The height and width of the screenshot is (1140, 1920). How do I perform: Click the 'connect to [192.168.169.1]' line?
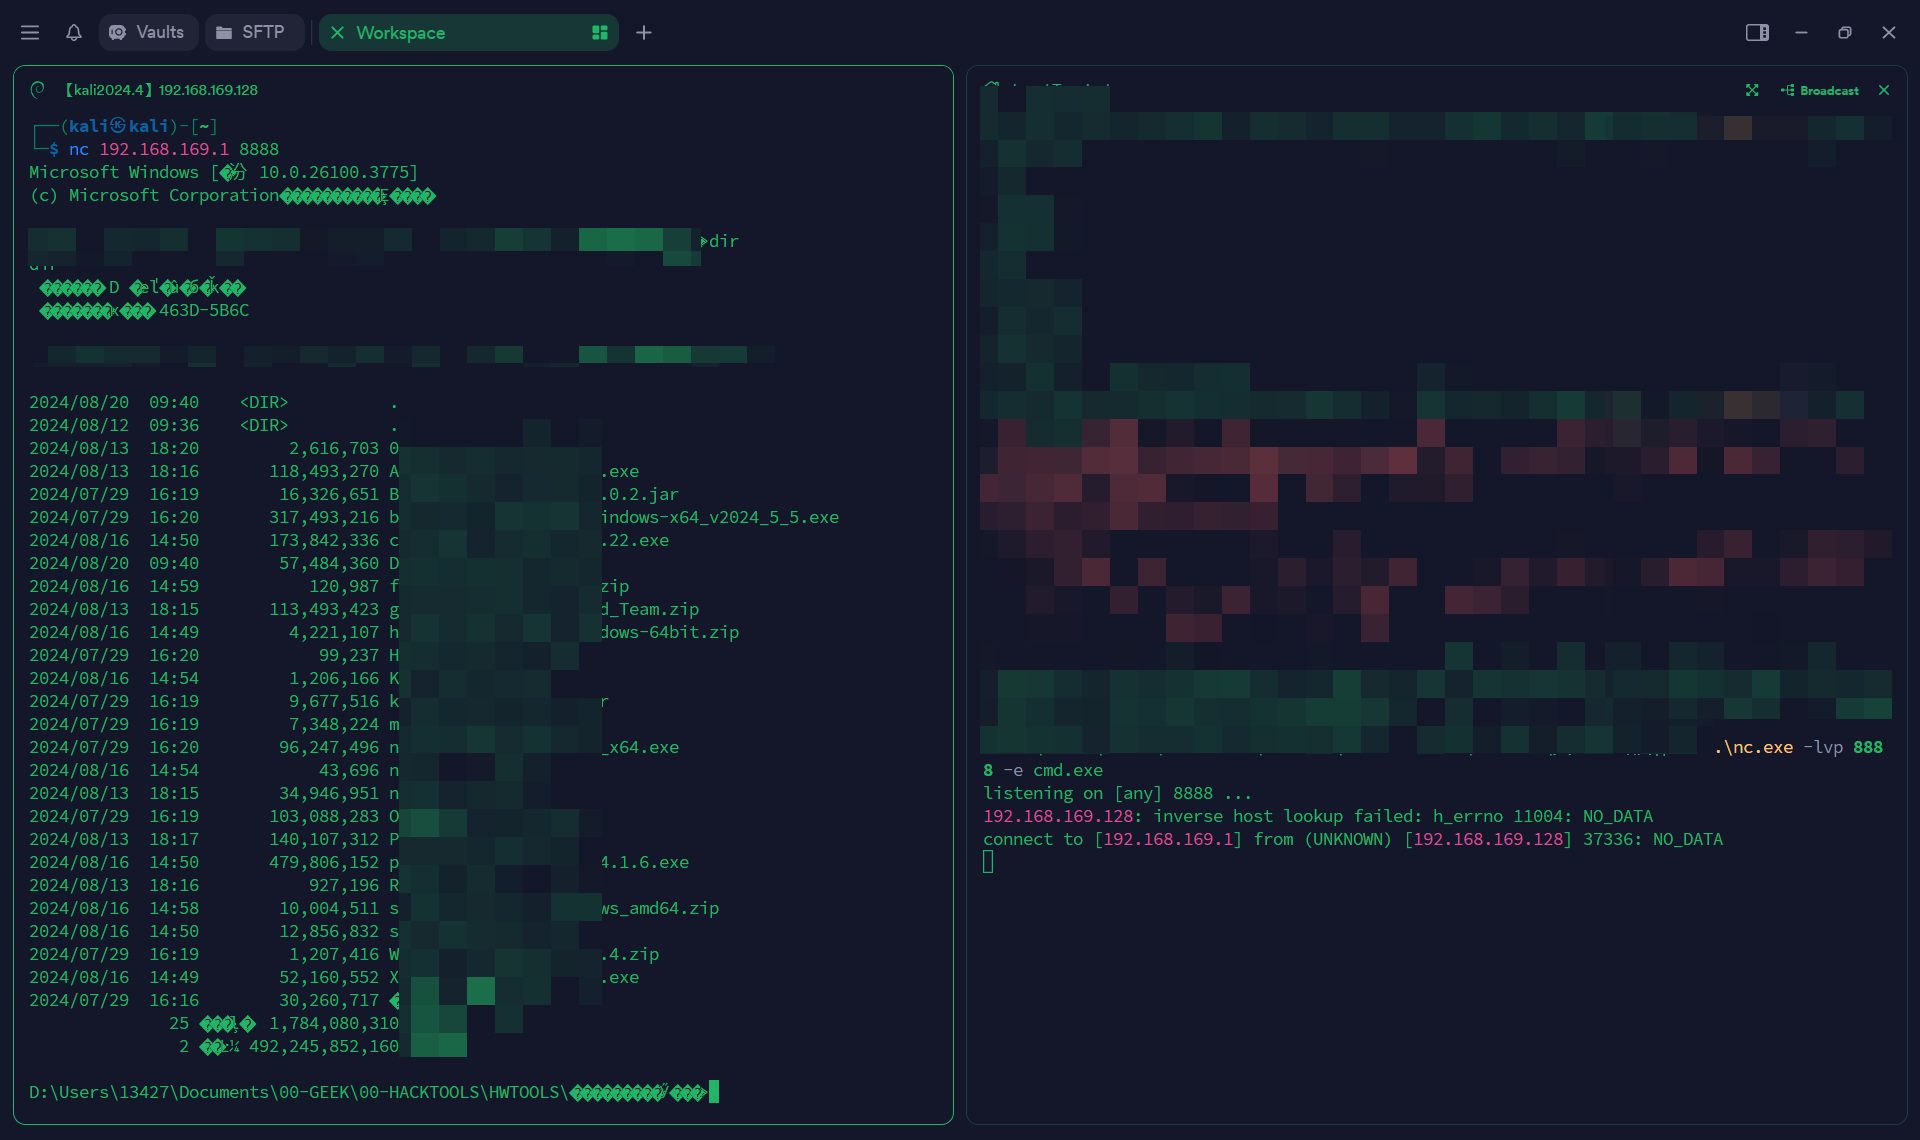1353,839
